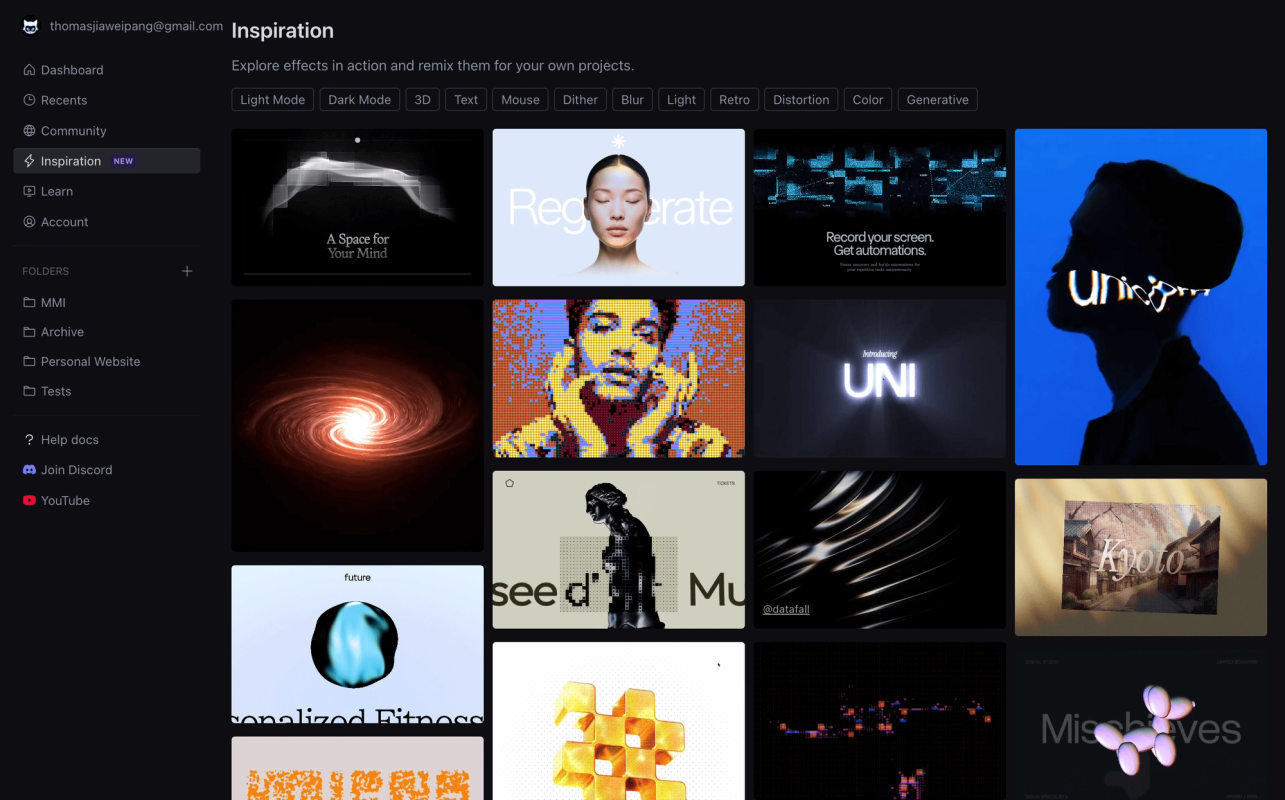1285x800 pixels.
Task: Filter by Distortion tag
Action: [x=801, y=100]
